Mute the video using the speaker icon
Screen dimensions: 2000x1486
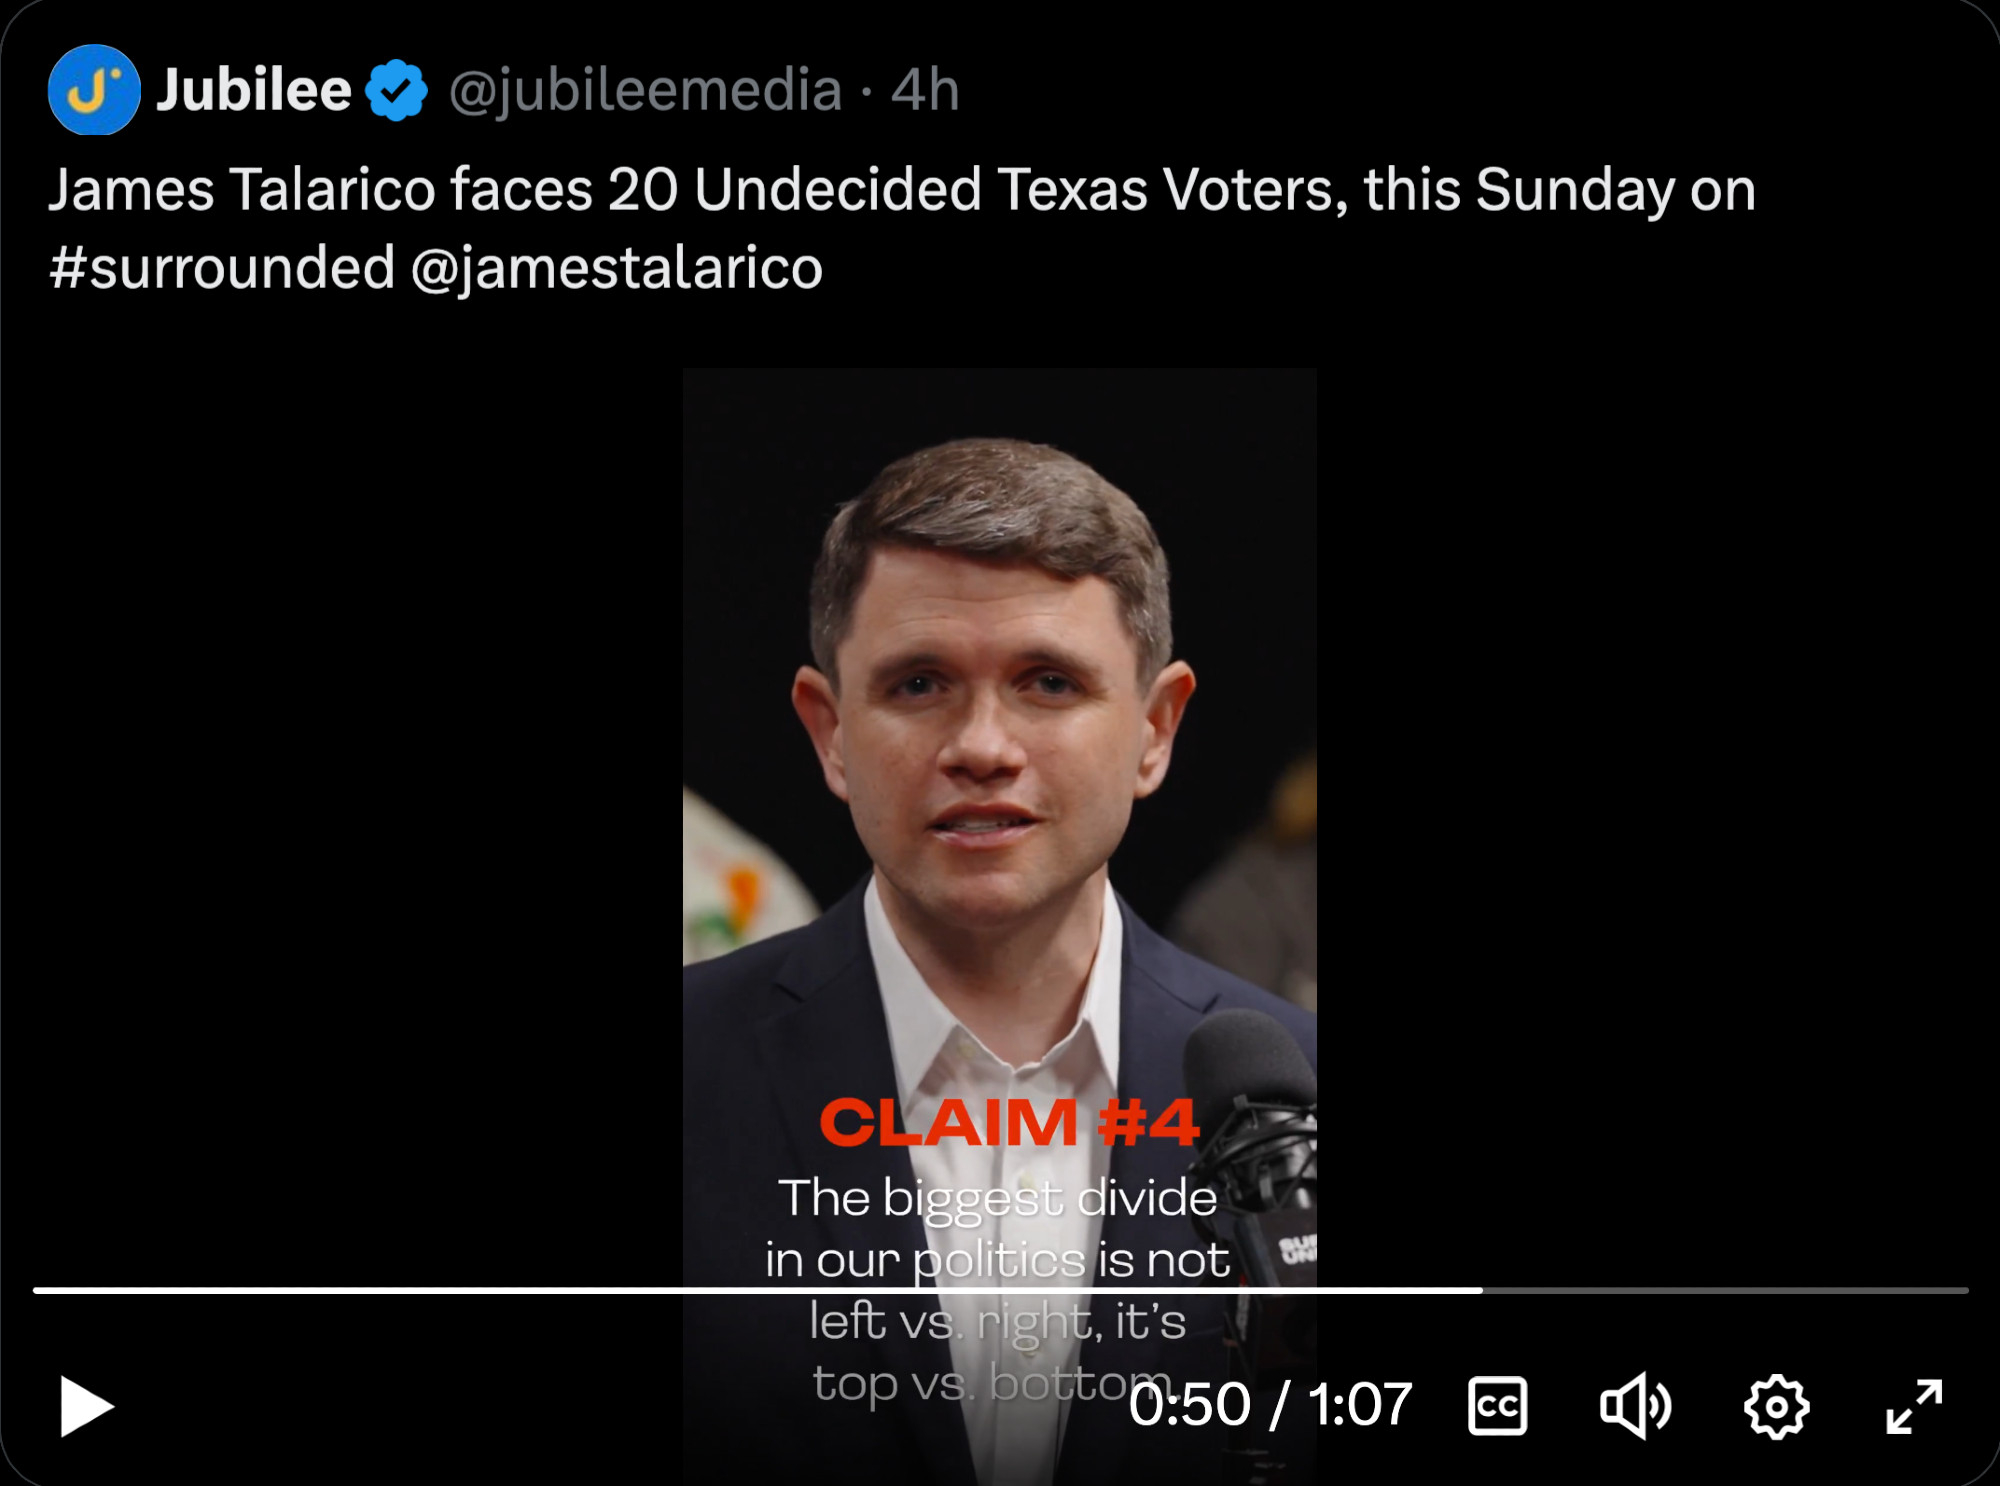(1635, 1406)
